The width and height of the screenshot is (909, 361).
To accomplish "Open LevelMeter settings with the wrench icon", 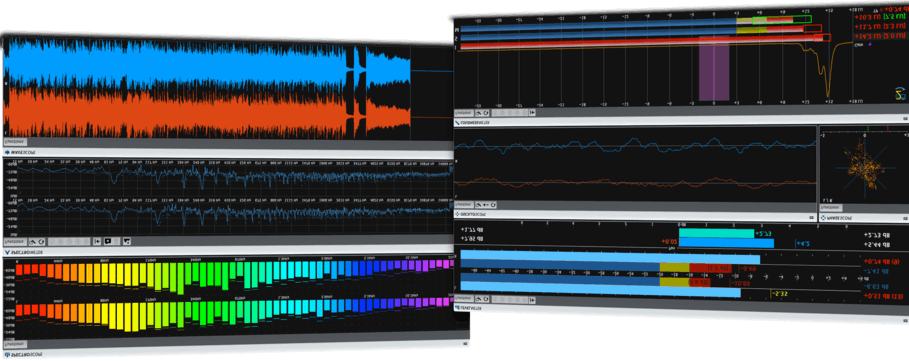I will (479, 299).
